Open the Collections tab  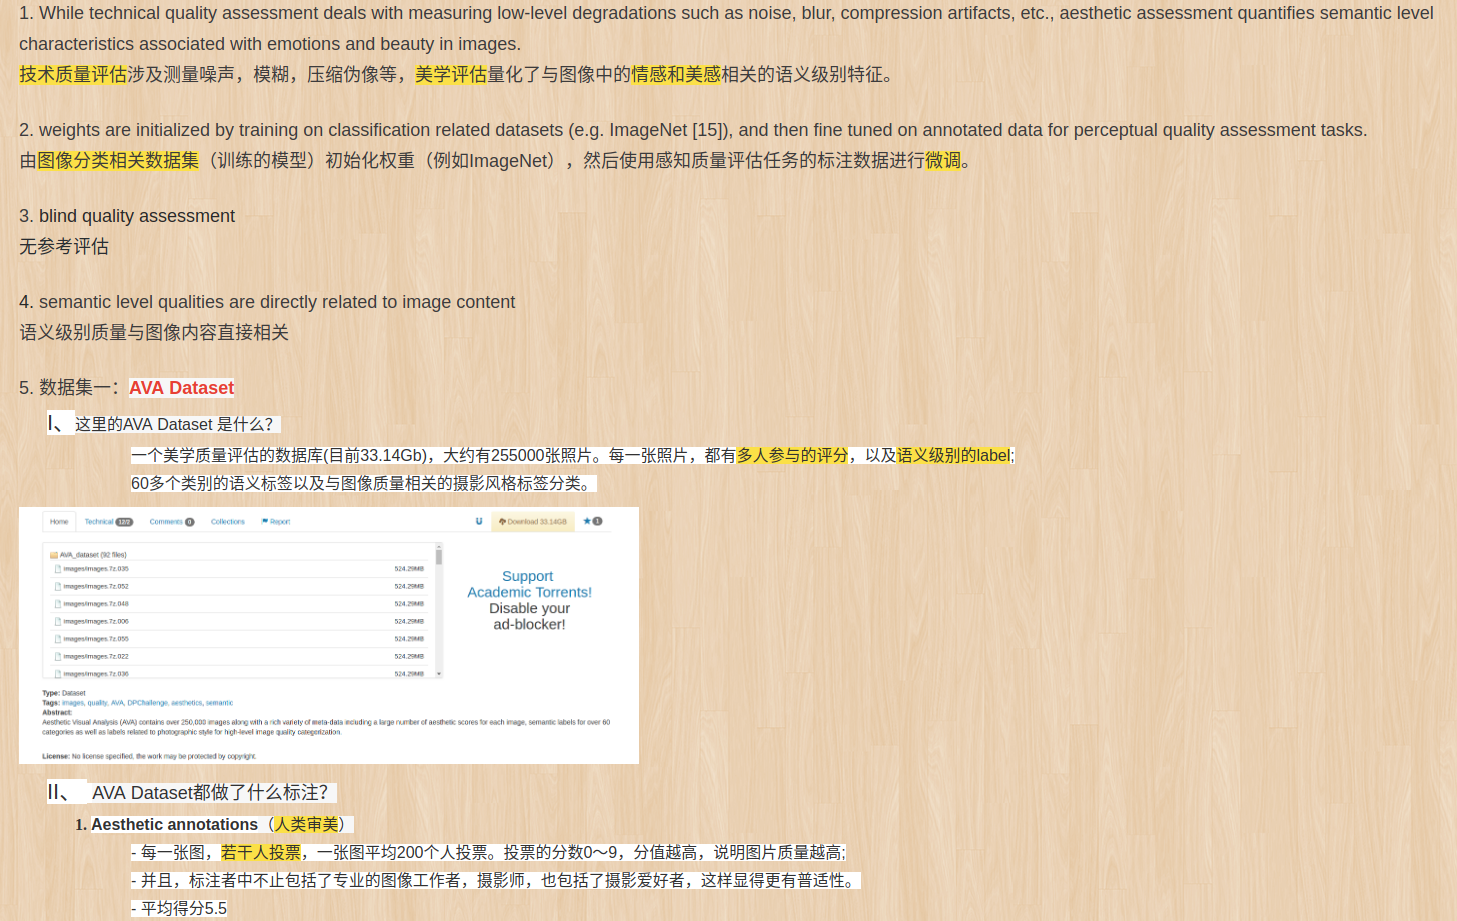(x=228, y=522)
